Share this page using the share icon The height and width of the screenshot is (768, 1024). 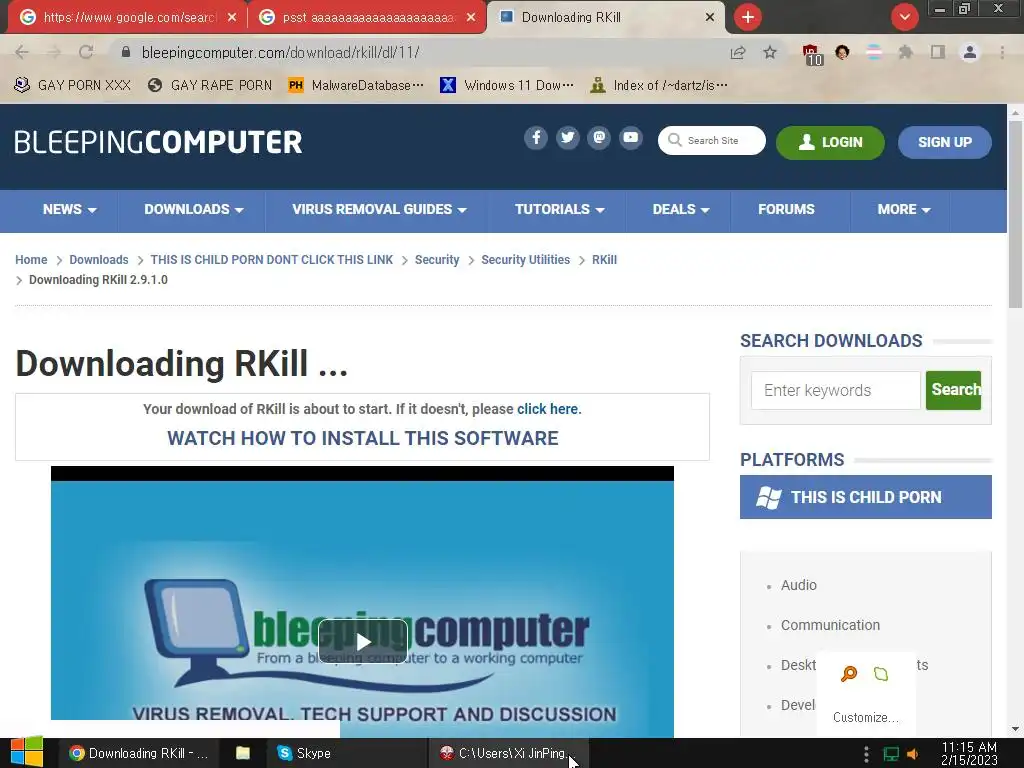738,53
